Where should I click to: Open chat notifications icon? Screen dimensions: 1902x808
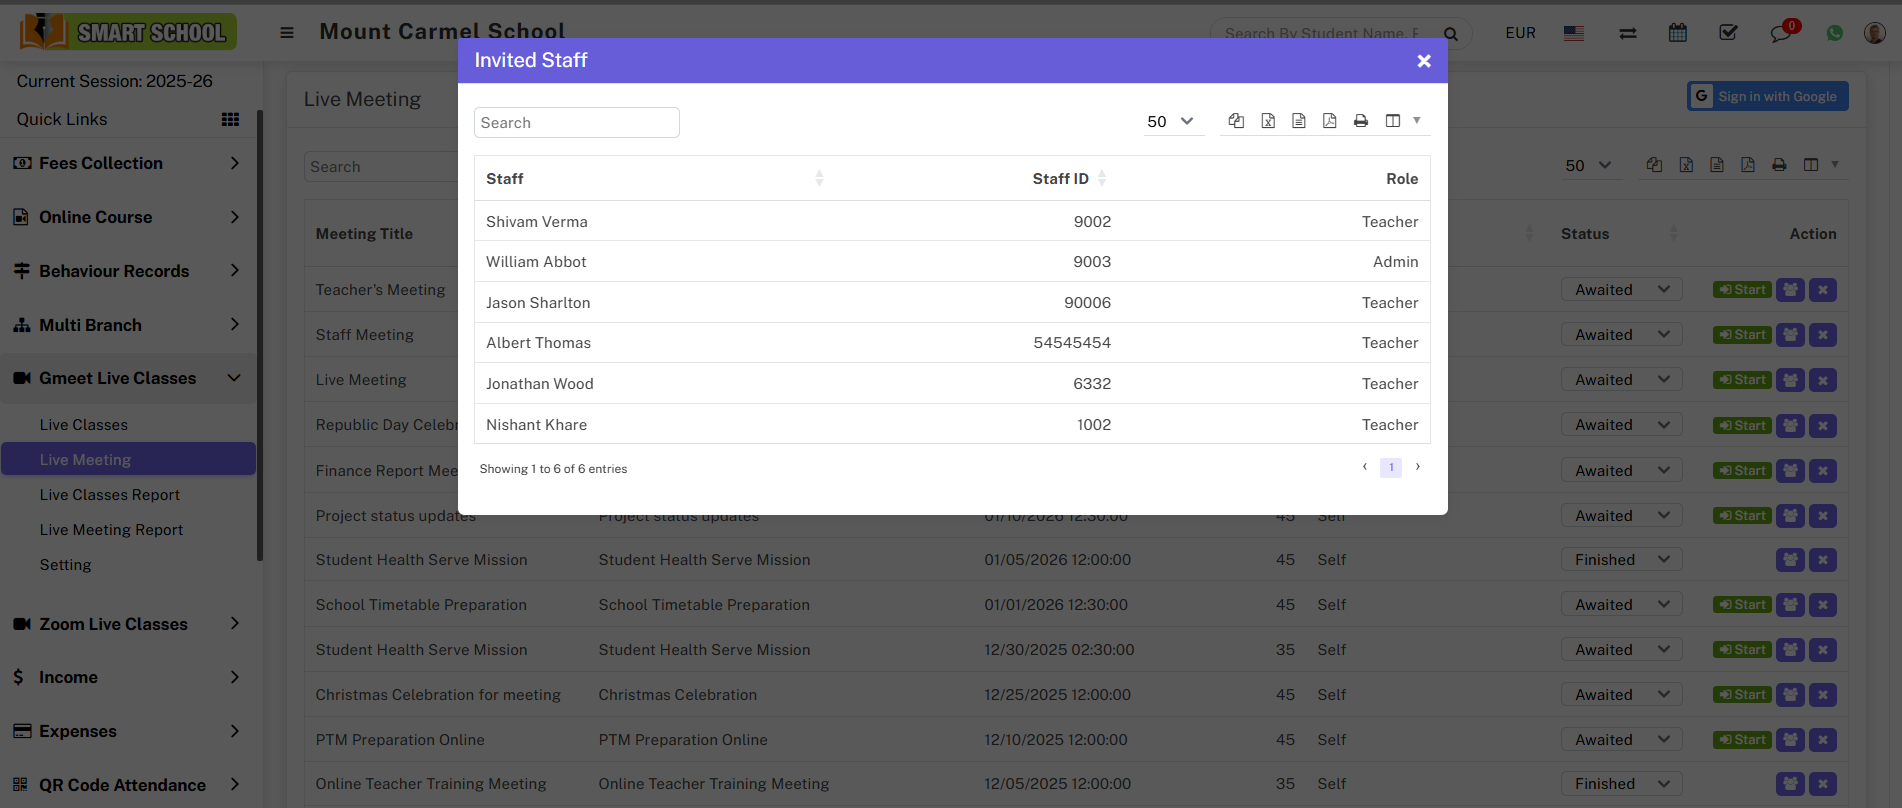tap(1782, 33)
